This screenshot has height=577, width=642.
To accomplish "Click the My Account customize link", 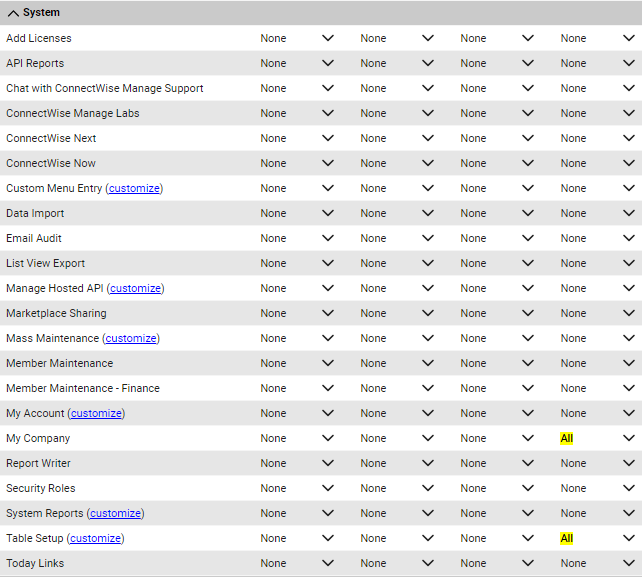I will pyautogui.click(x=97, y=413).
